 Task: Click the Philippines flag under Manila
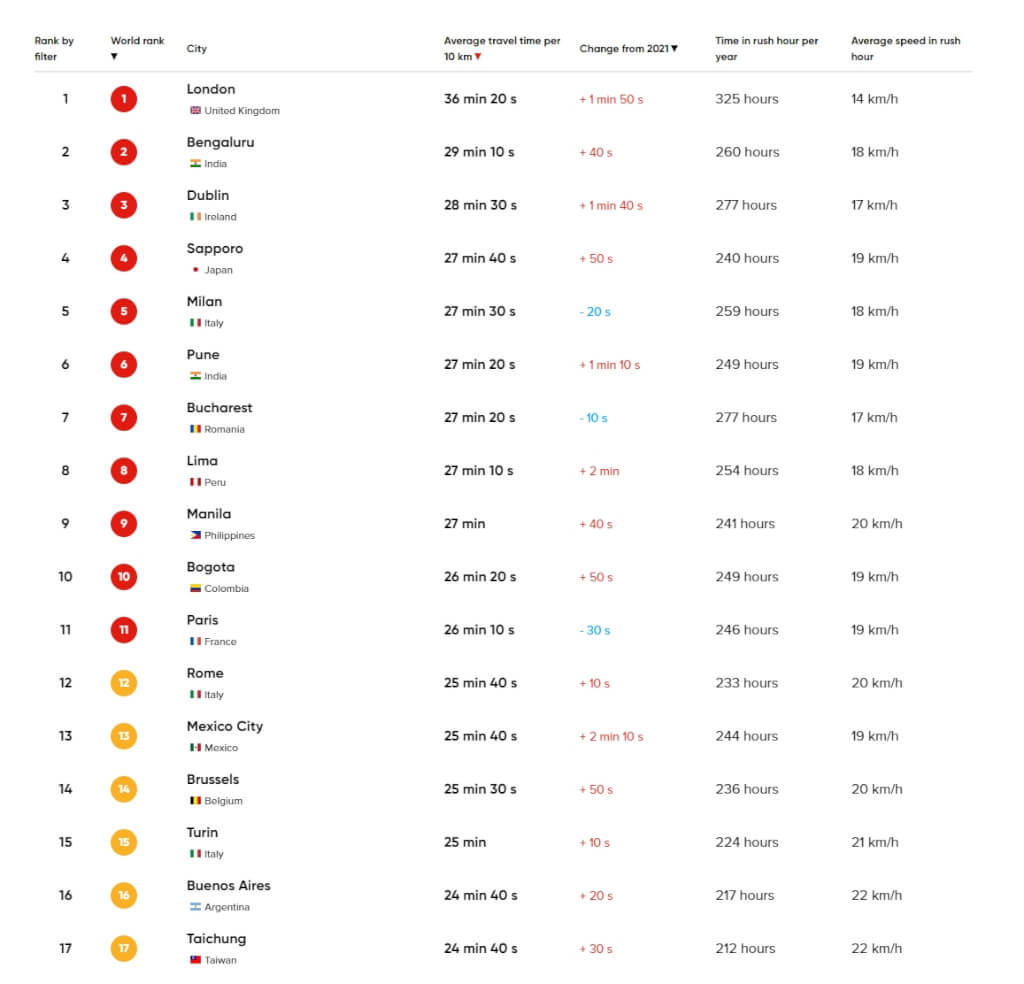click(196, 536)
